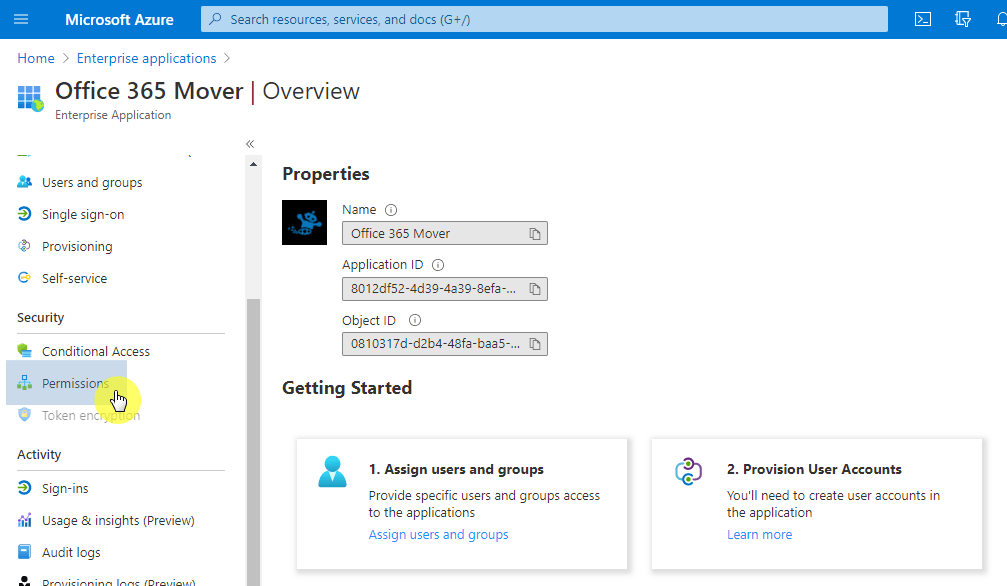Image resolution: width=1007 pixels, height=586 pixels.
Task: Click the Provisioning icon in sidebar
Action: pyautogui.click(x=24, y=246)
